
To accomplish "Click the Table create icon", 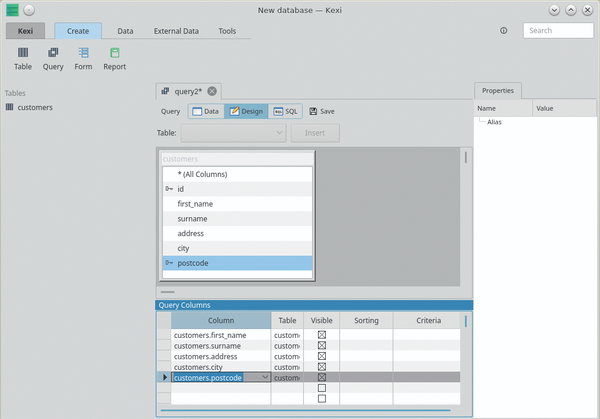I will coord(23,52).
